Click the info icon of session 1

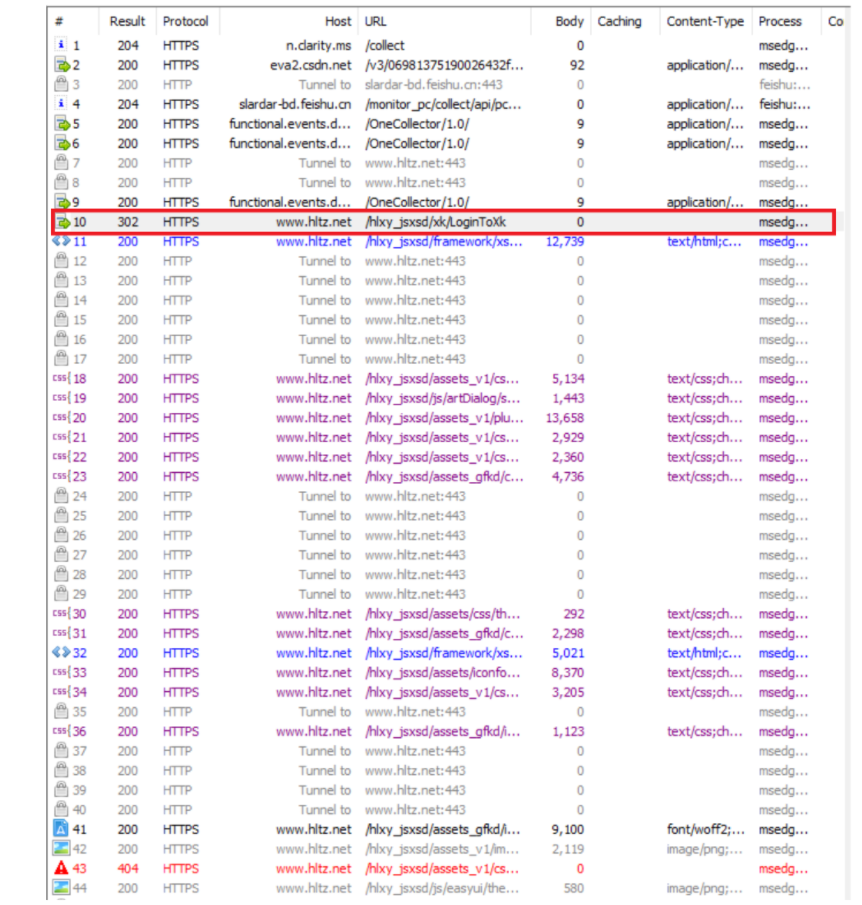[61, 44]
